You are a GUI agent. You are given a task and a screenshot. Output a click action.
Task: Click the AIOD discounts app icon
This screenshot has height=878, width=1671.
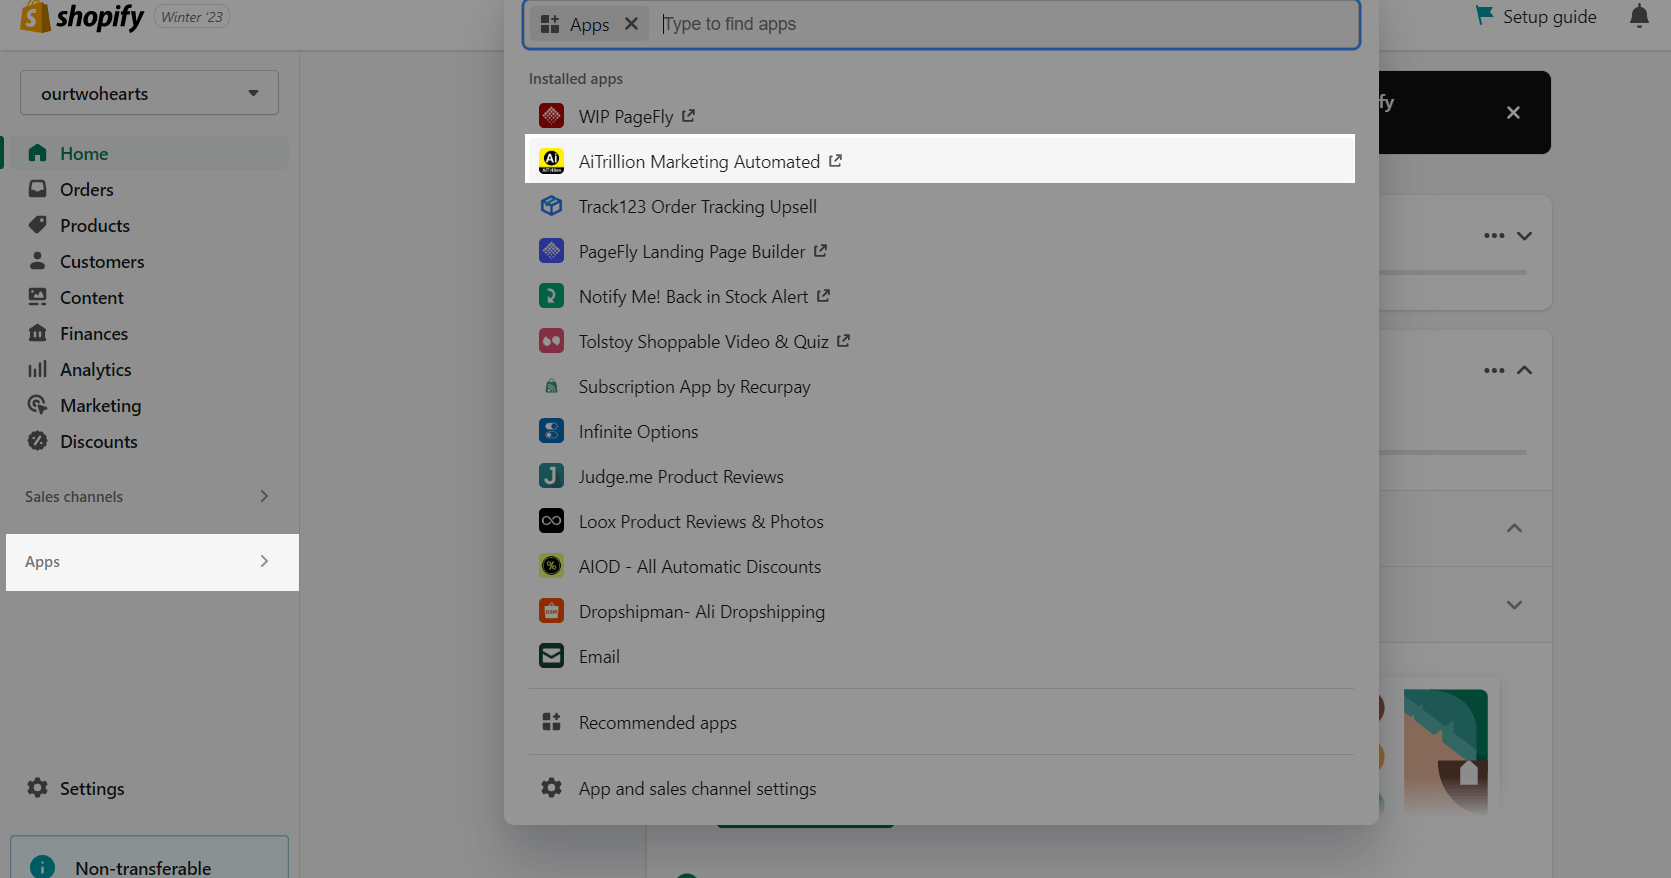coord(551,566)
